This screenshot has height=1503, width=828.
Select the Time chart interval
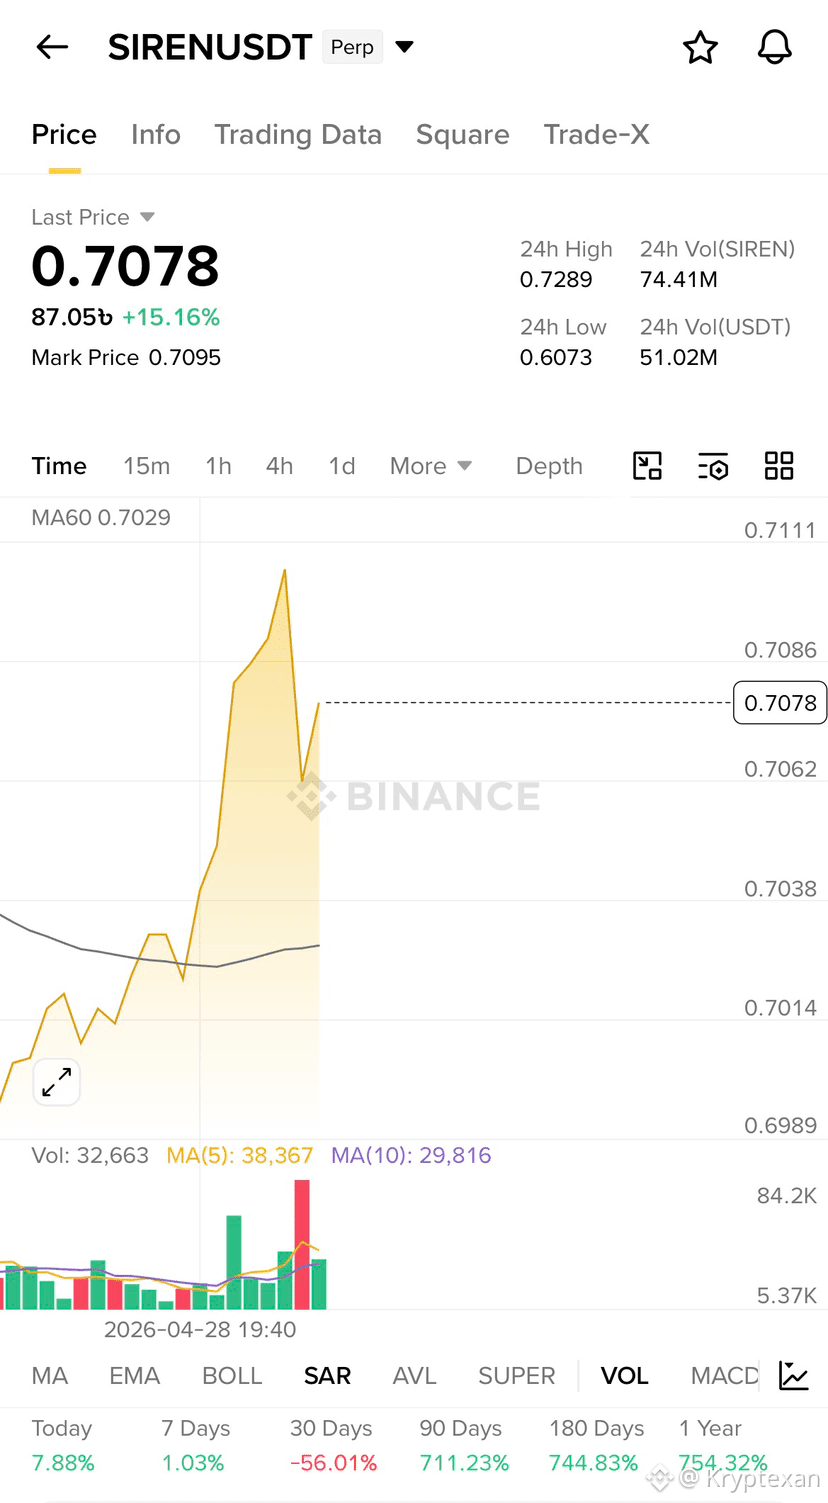click(59, 466)
